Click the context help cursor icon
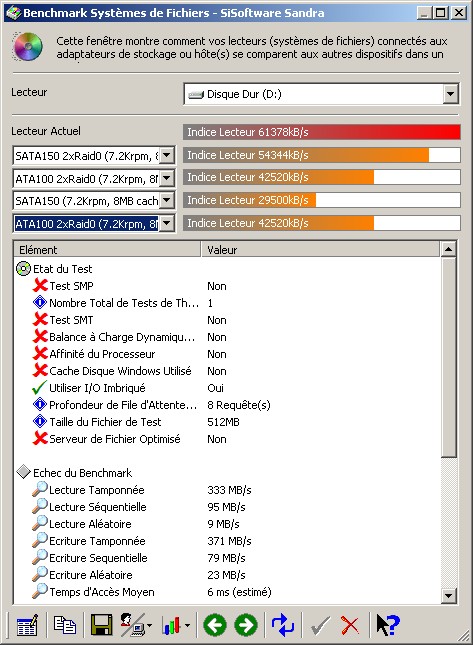This screenshot has width=473, height=645. point(388,625)
